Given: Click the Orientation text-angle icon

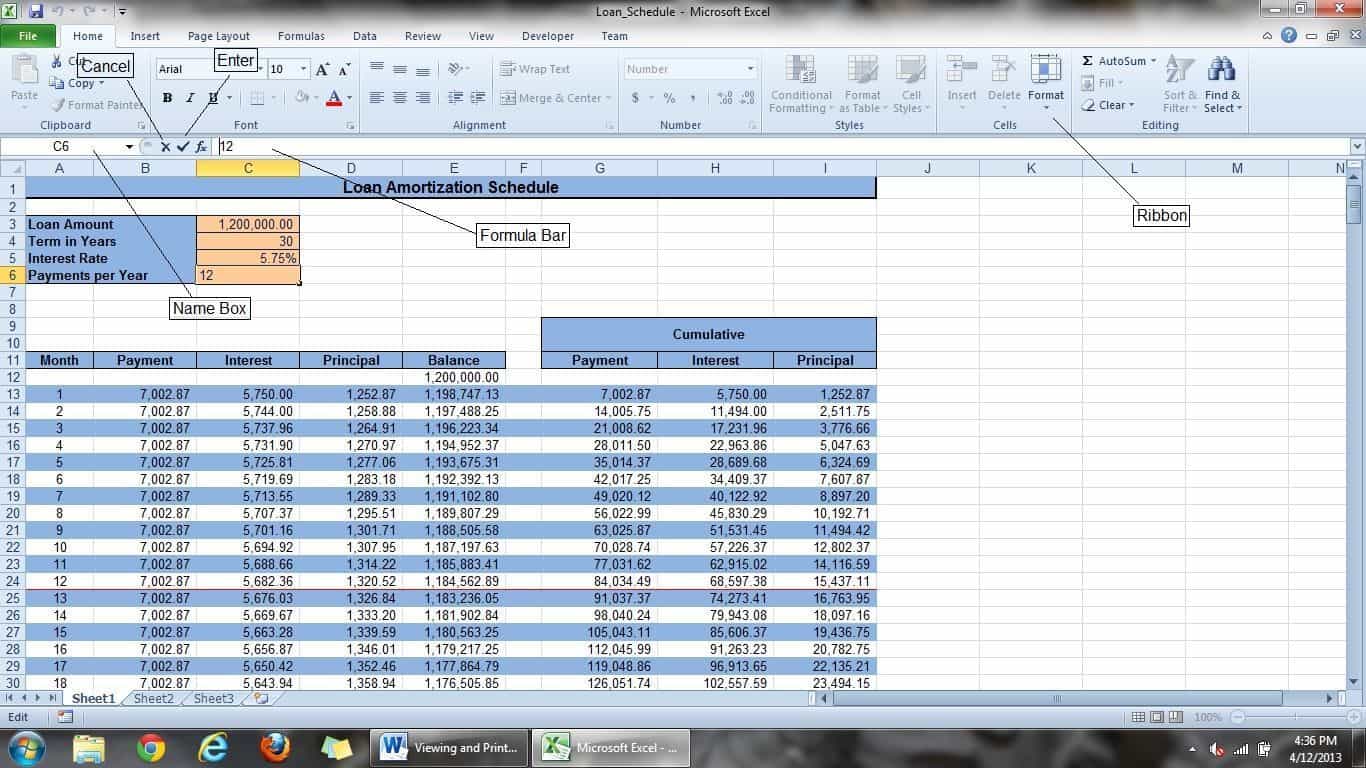Looking at the screenshot, I should point(457,69).
